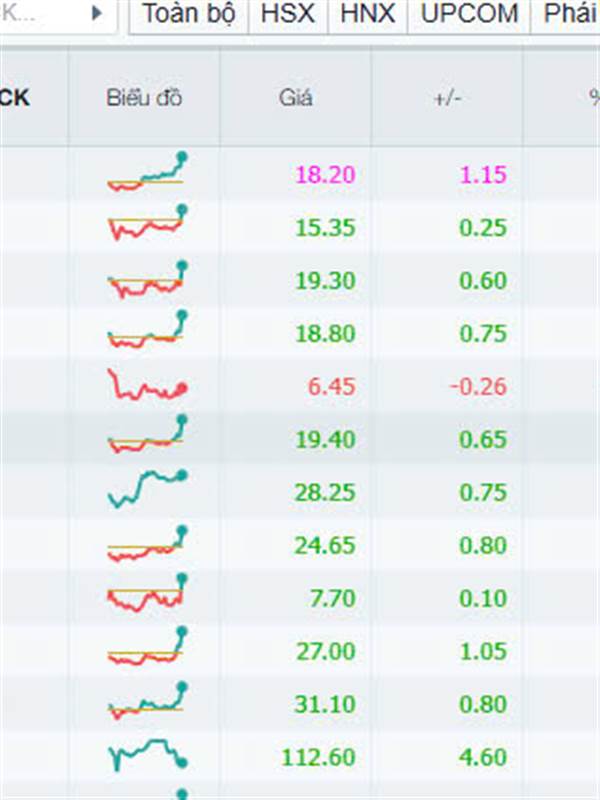The width and height of the screenshot is (600, 800).
Task: Expand the dropdown arrow beside the search box
Action: click(96, 13)
